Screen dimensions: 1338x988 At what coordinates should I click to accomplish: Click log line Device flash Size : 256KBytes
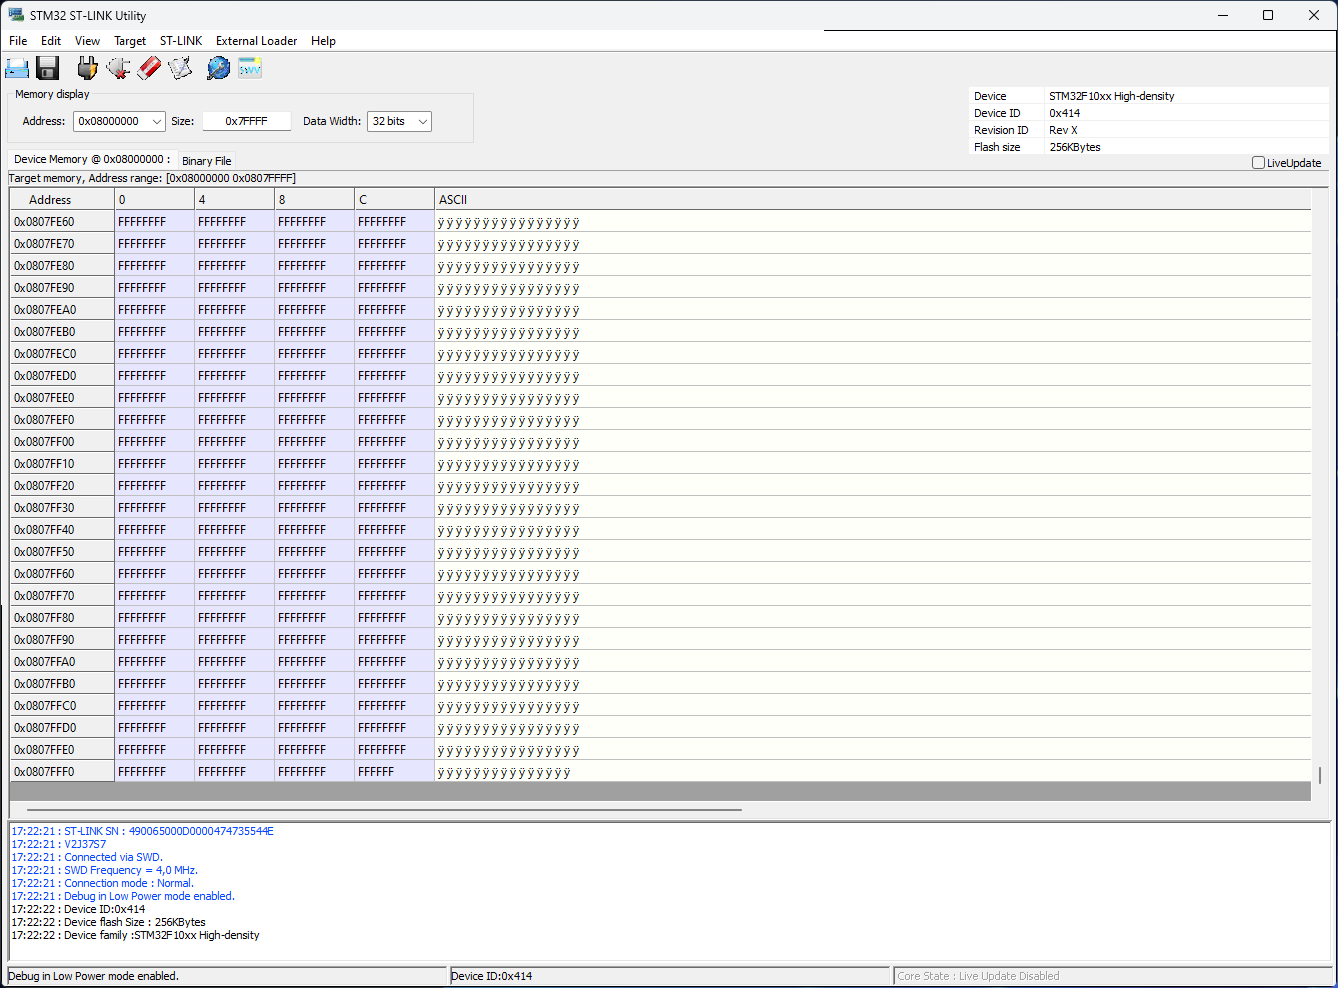click(108, 922)
